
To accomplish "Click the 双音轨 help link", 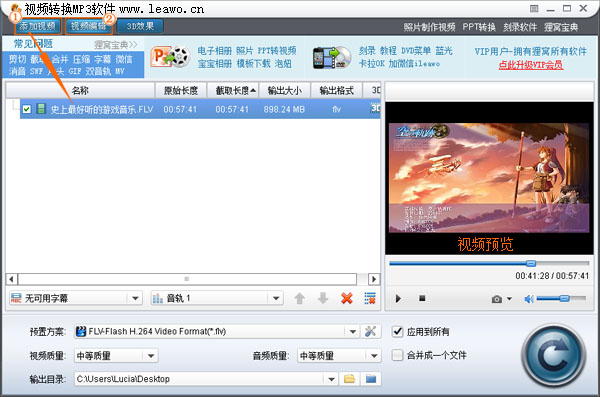I will click(98, 71).
